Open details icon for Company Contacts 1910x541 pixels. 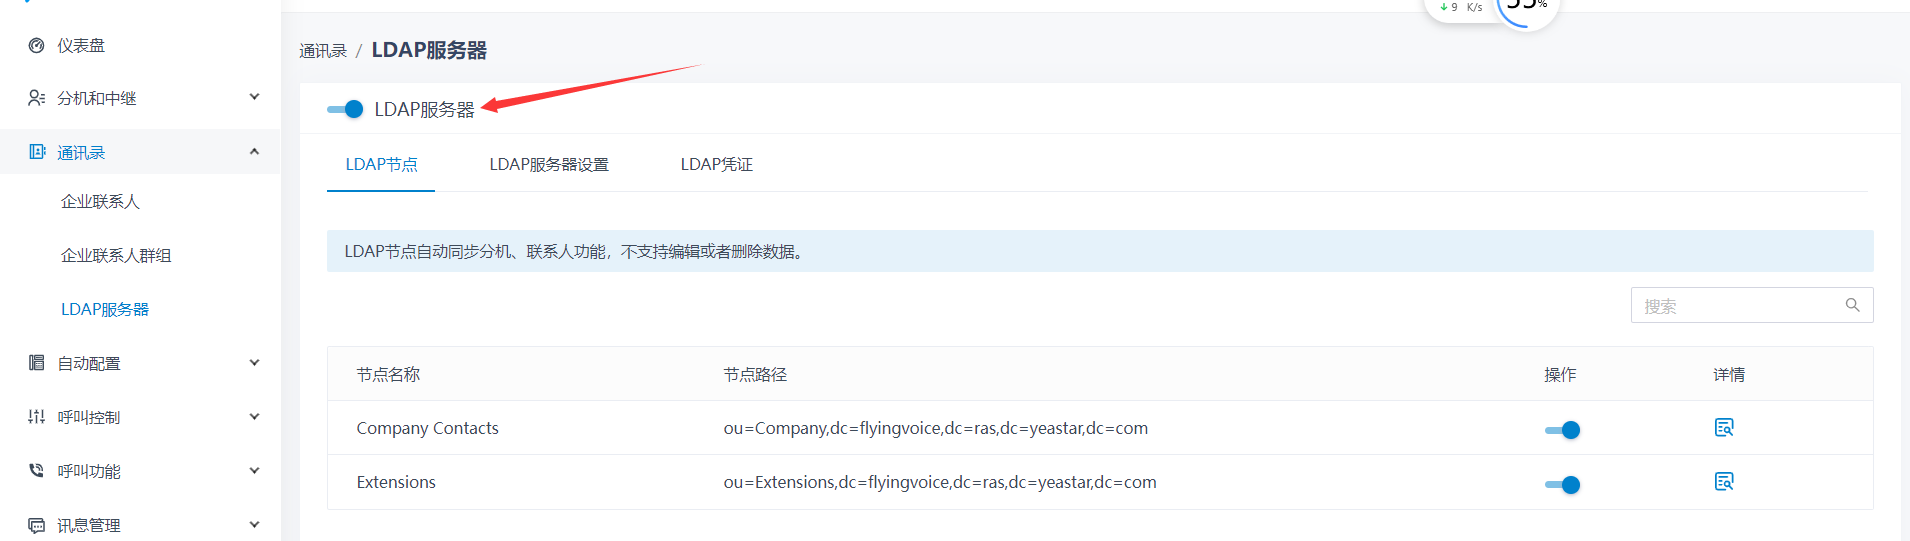tap(1724, 428)
